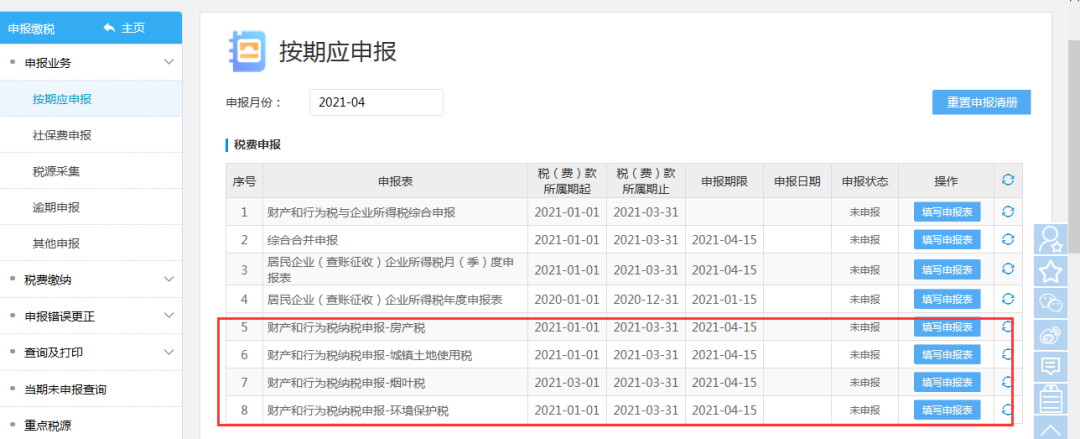The image size is (1080, 439).
Task: Click 财产和行为税纳税申报-环境保护税 text
Action: pyautogui.click(x=358, y=411)
